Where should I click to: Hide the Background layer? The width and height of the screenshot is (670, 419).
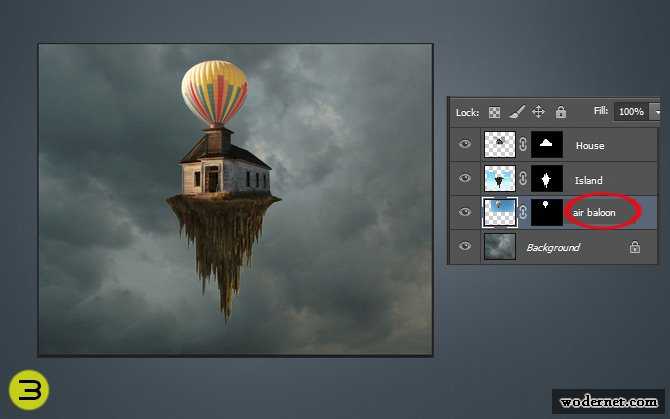point(465,247)
